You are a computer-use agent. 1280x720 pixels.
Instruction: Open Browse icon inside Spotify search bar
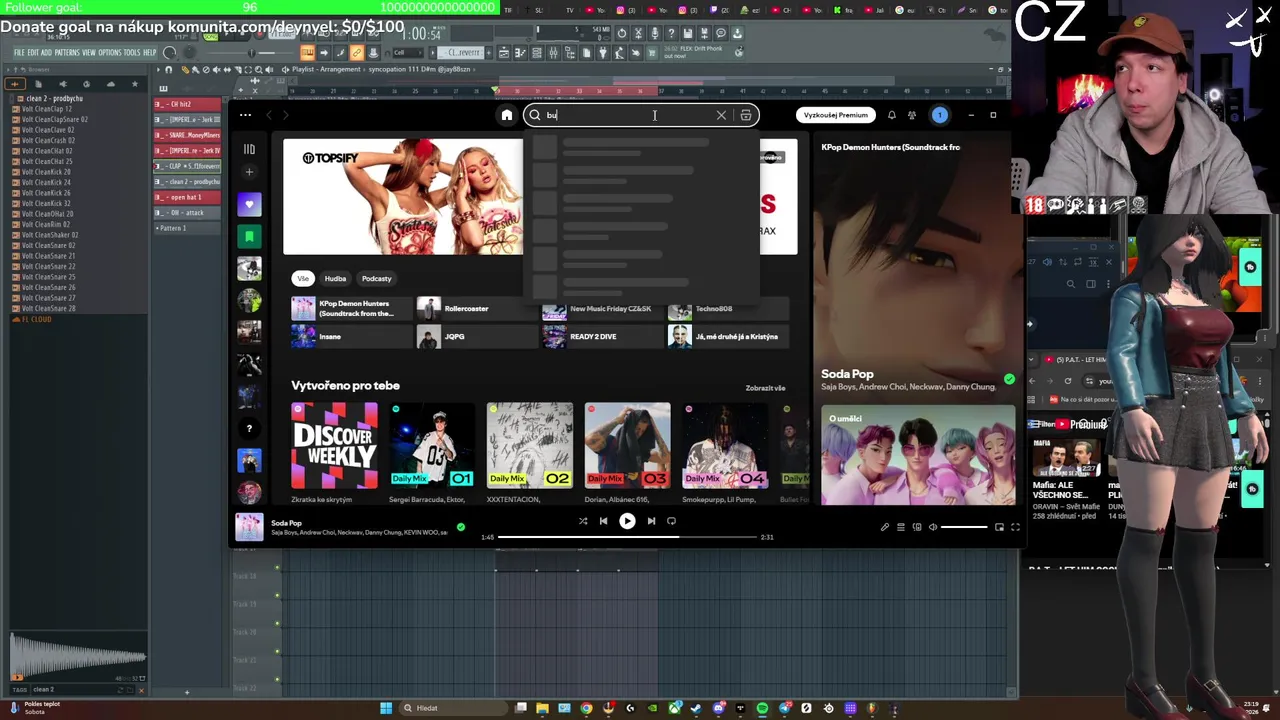[x=746, y=115]
